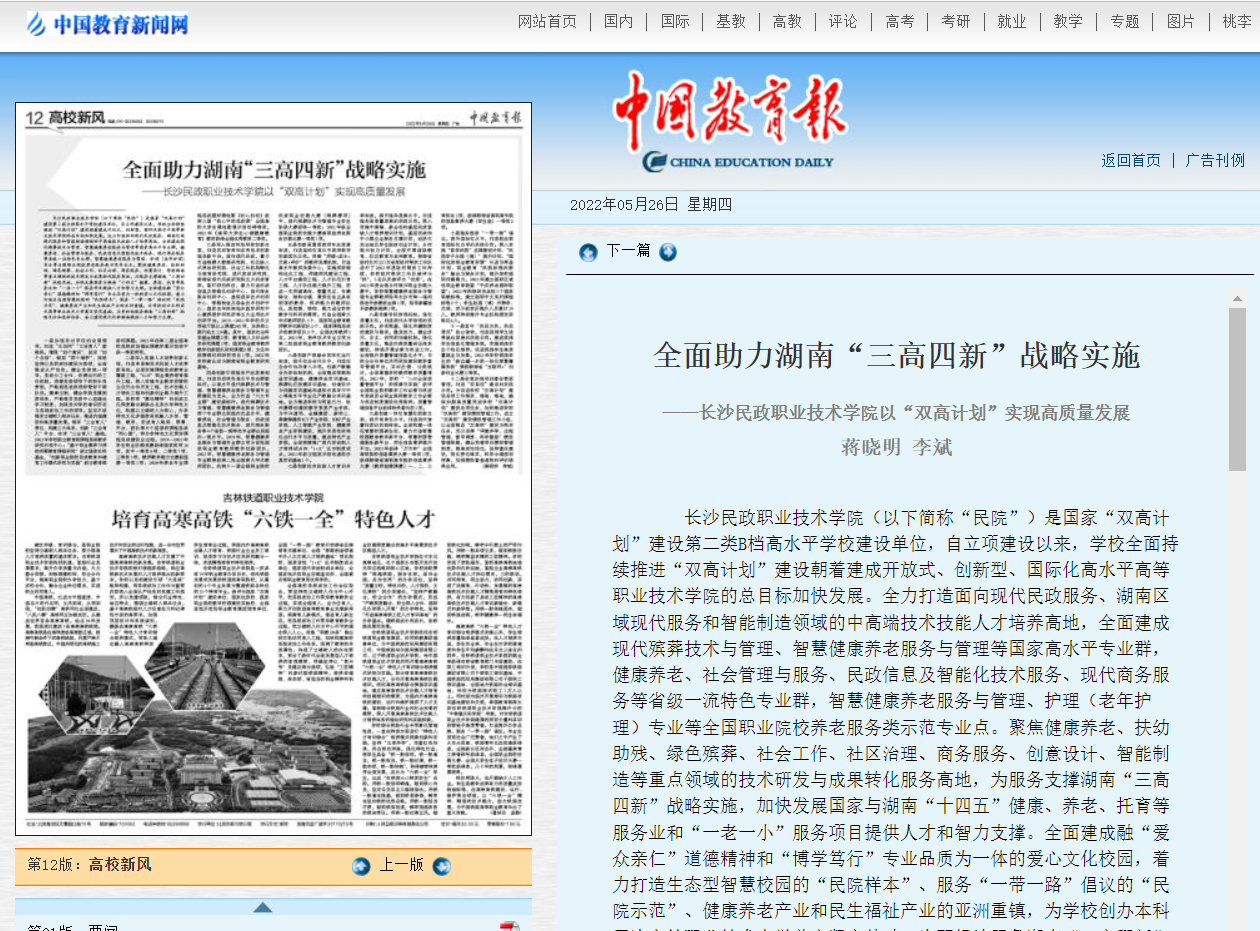Go to the next article via 下一篇

point(628,251)
